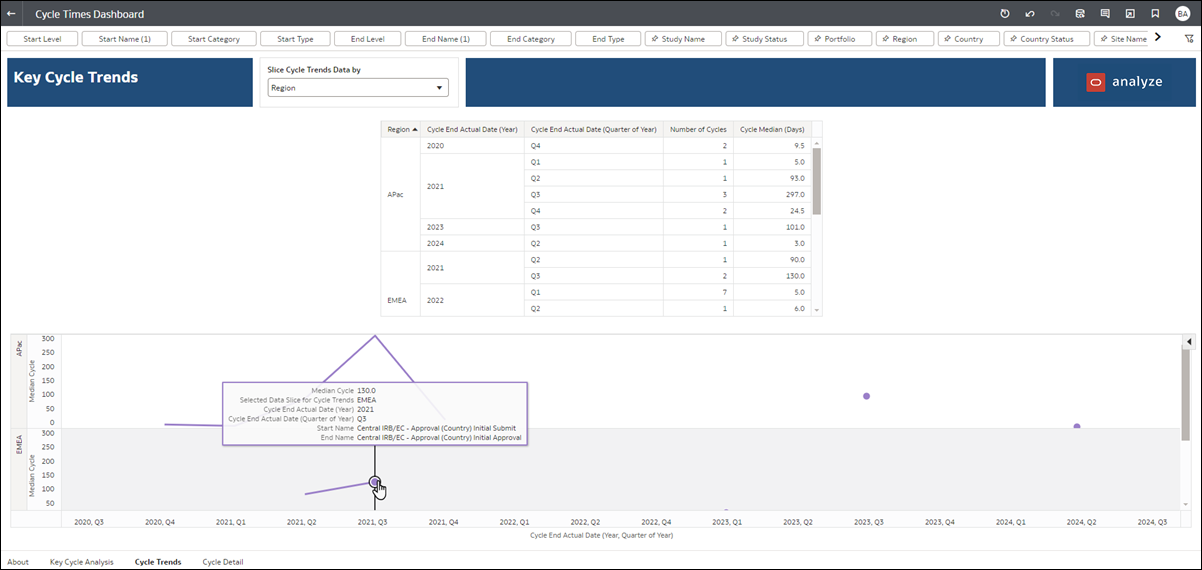Show more filters with right chevron
The height and width of the screenshot is (570, 1202).
(x=1158, y=38)
